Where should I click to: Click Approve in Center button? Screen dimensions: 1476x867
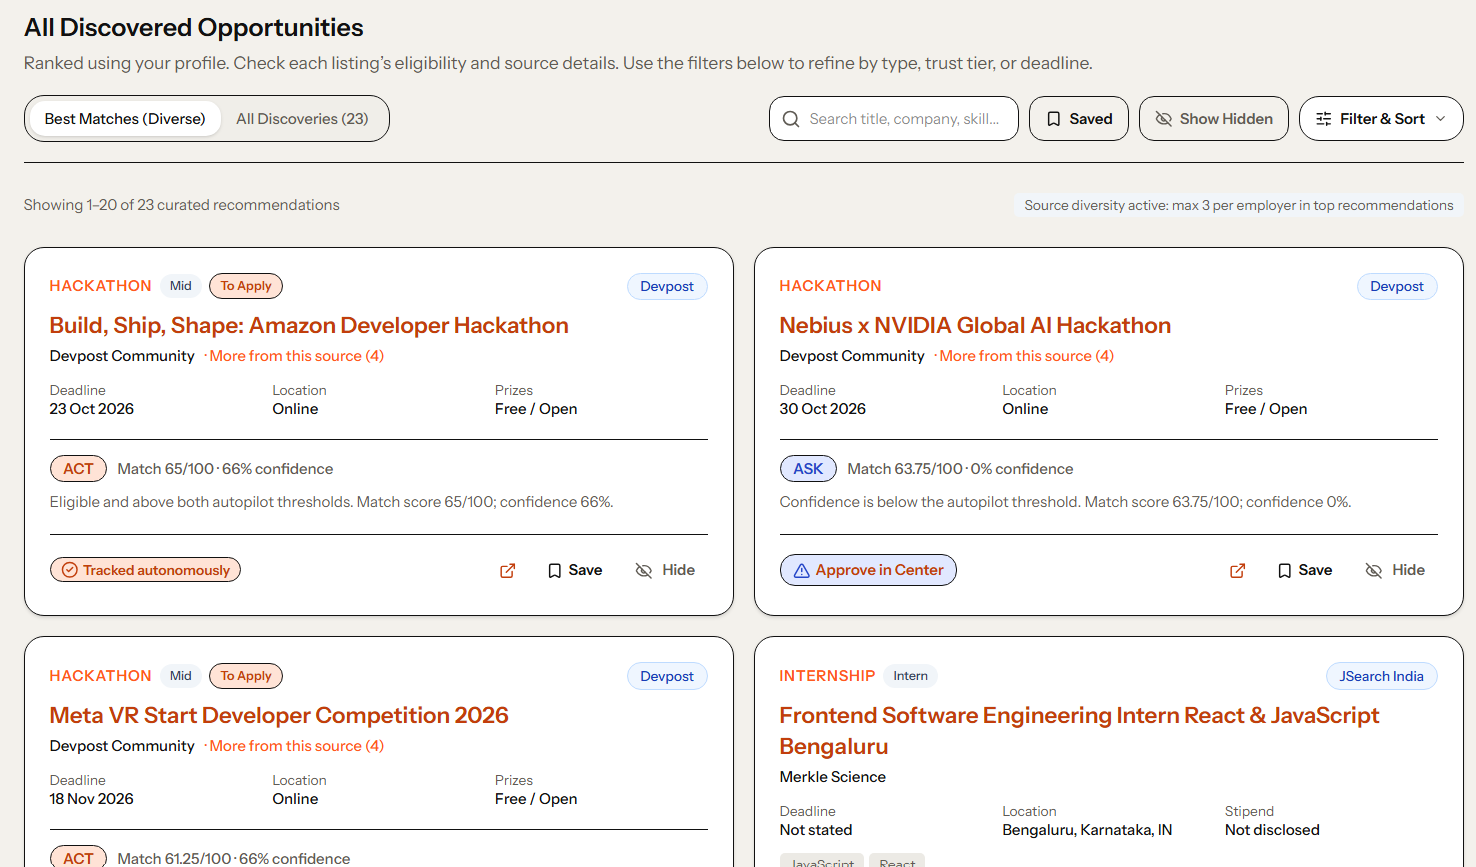coord(868,570)
